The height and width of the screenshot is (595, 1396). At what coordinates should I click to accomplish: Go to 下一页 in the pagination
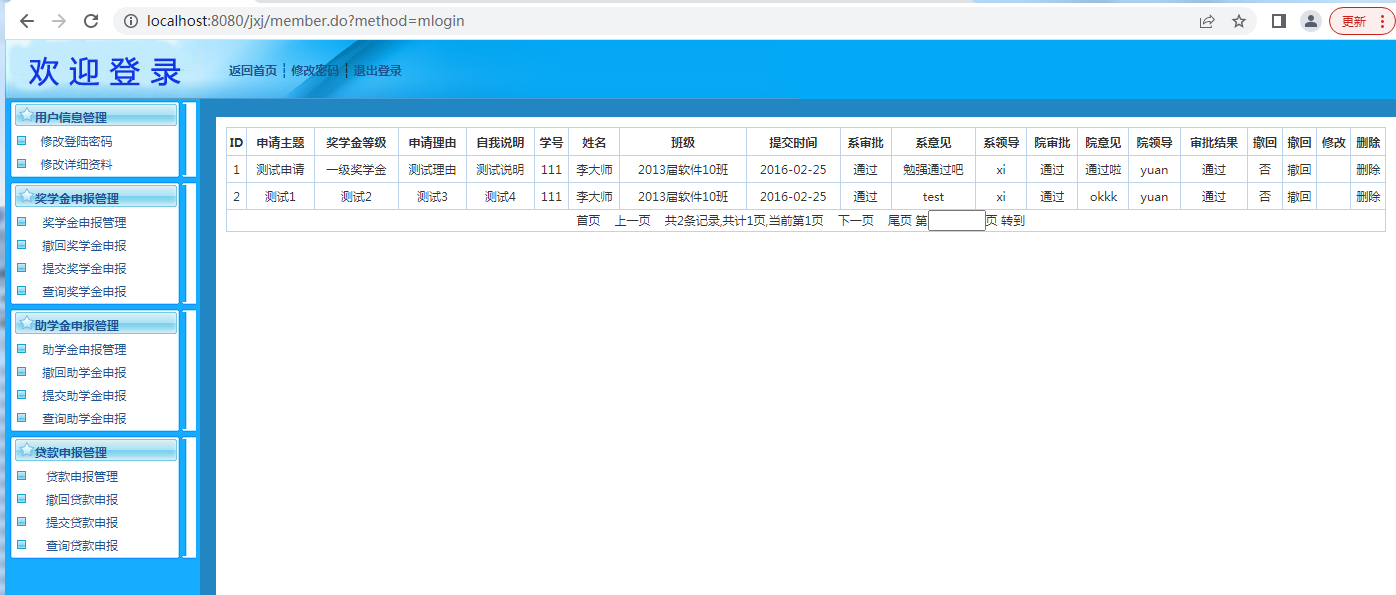(855, 221)
